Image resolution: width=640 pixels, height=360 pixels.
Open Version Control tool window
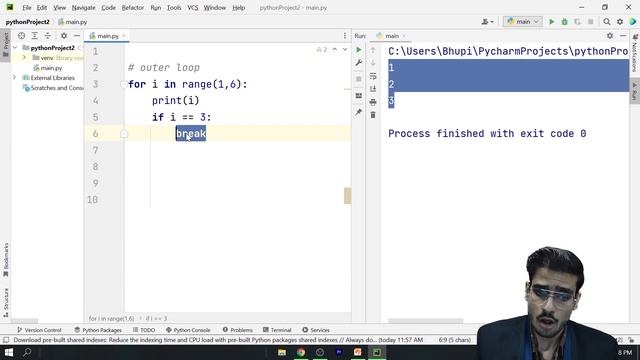[39, 330]
